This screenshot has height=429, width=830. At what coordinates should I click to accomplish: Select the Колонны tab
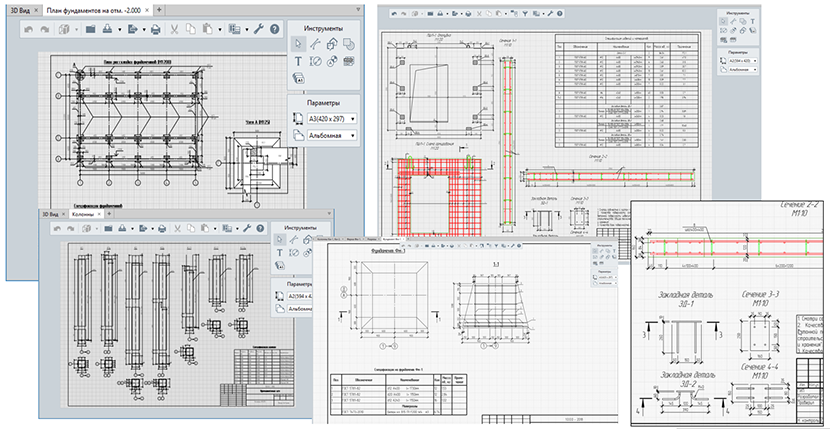(84, 214)
